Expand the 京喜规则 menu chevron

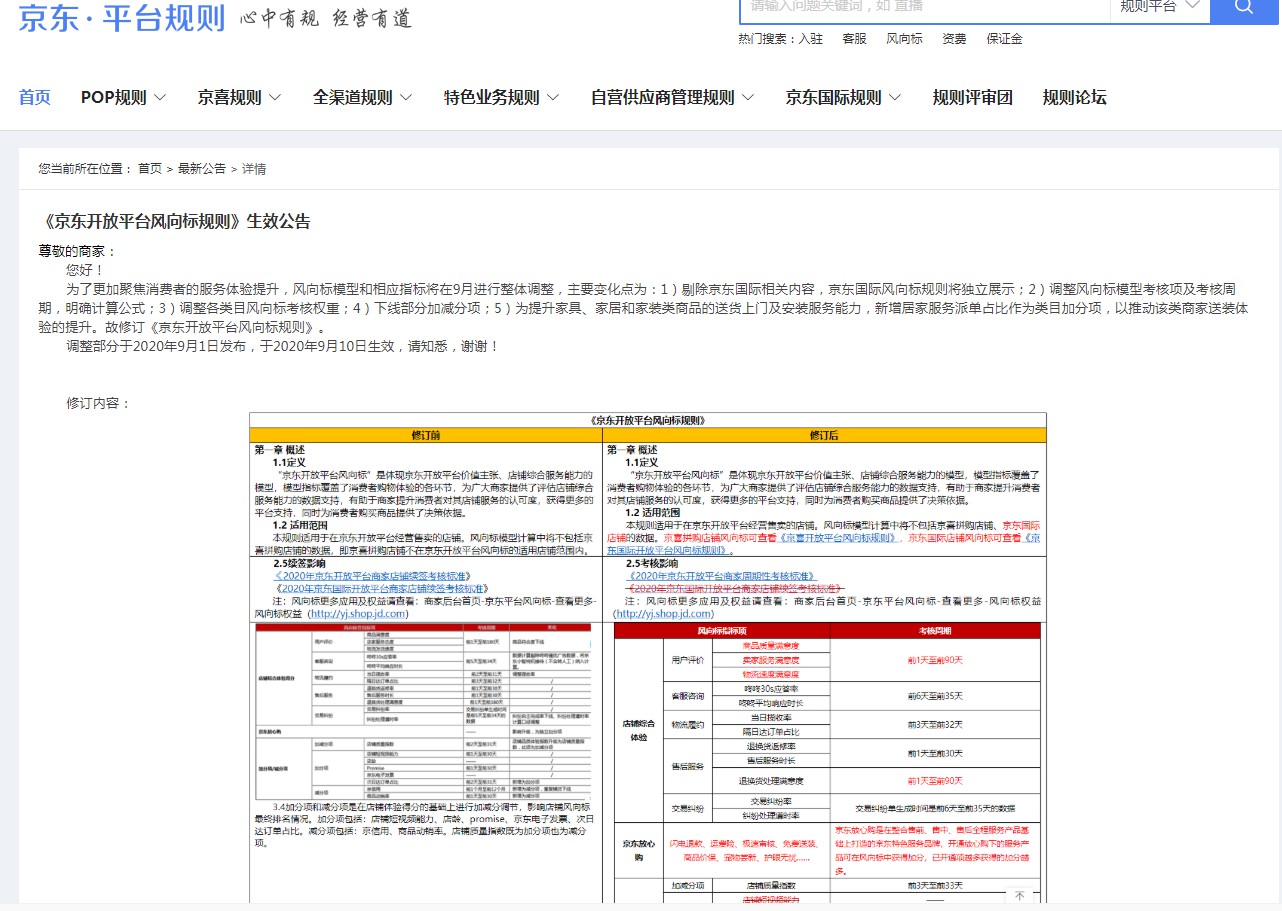(x=275, y=98)
